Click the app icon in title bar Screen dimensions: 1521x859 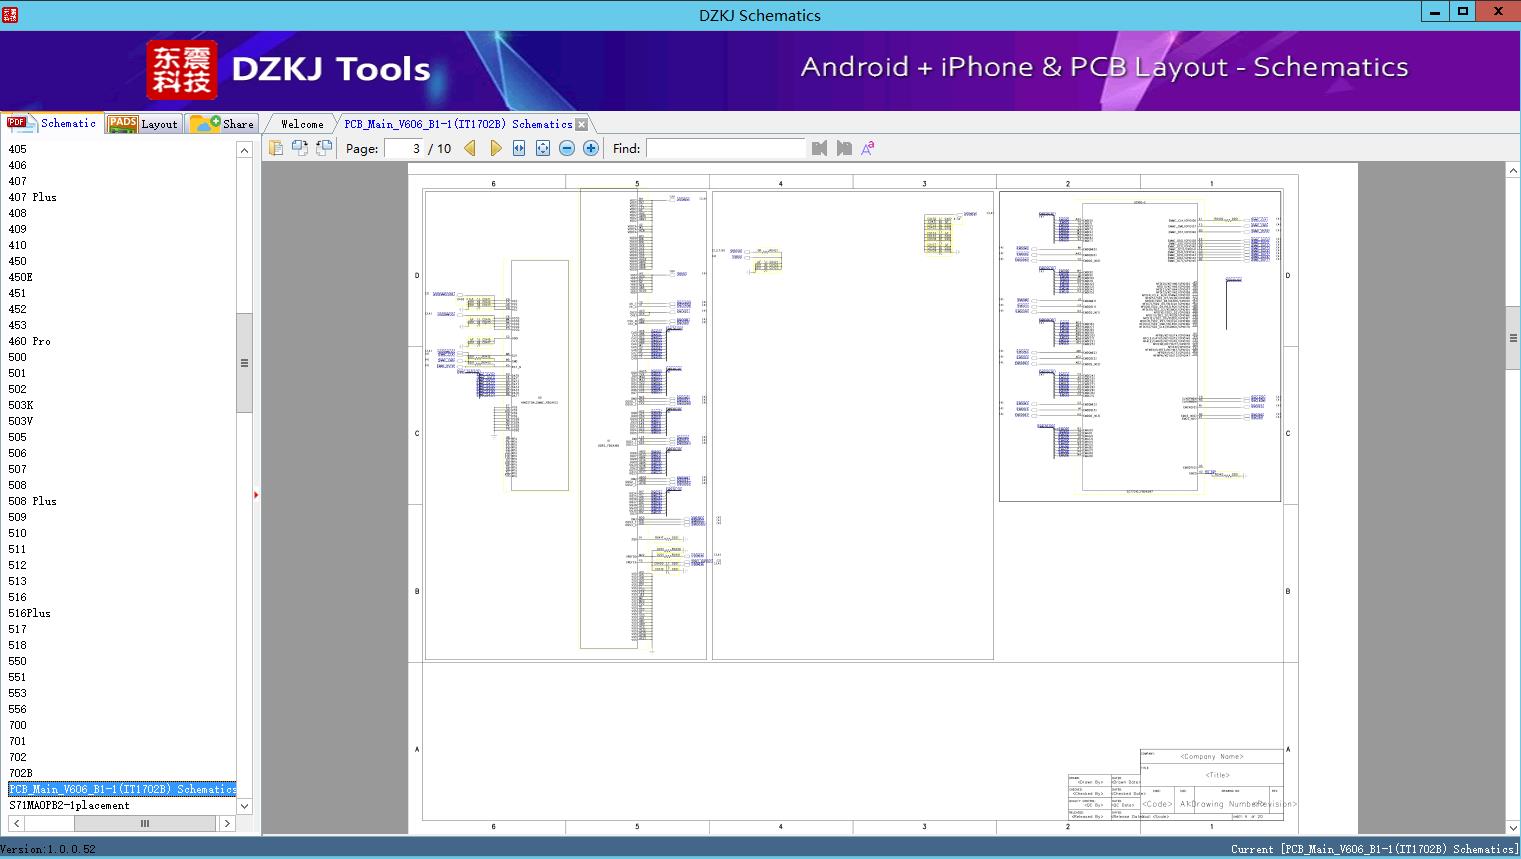pos(10,14)
